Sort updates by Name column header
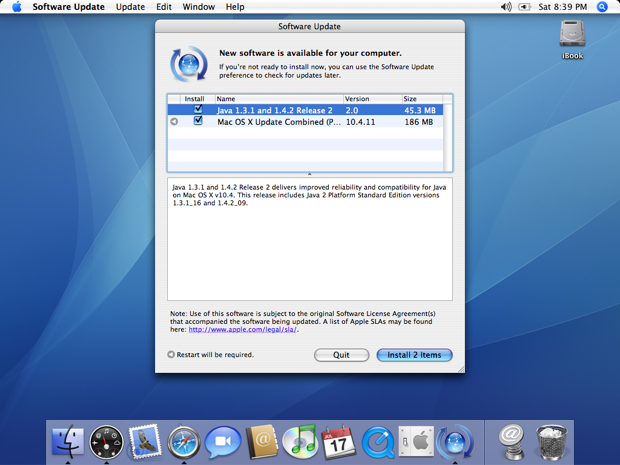Image resolution: width=620 pixels, height=465 pixels. [279, 99]
